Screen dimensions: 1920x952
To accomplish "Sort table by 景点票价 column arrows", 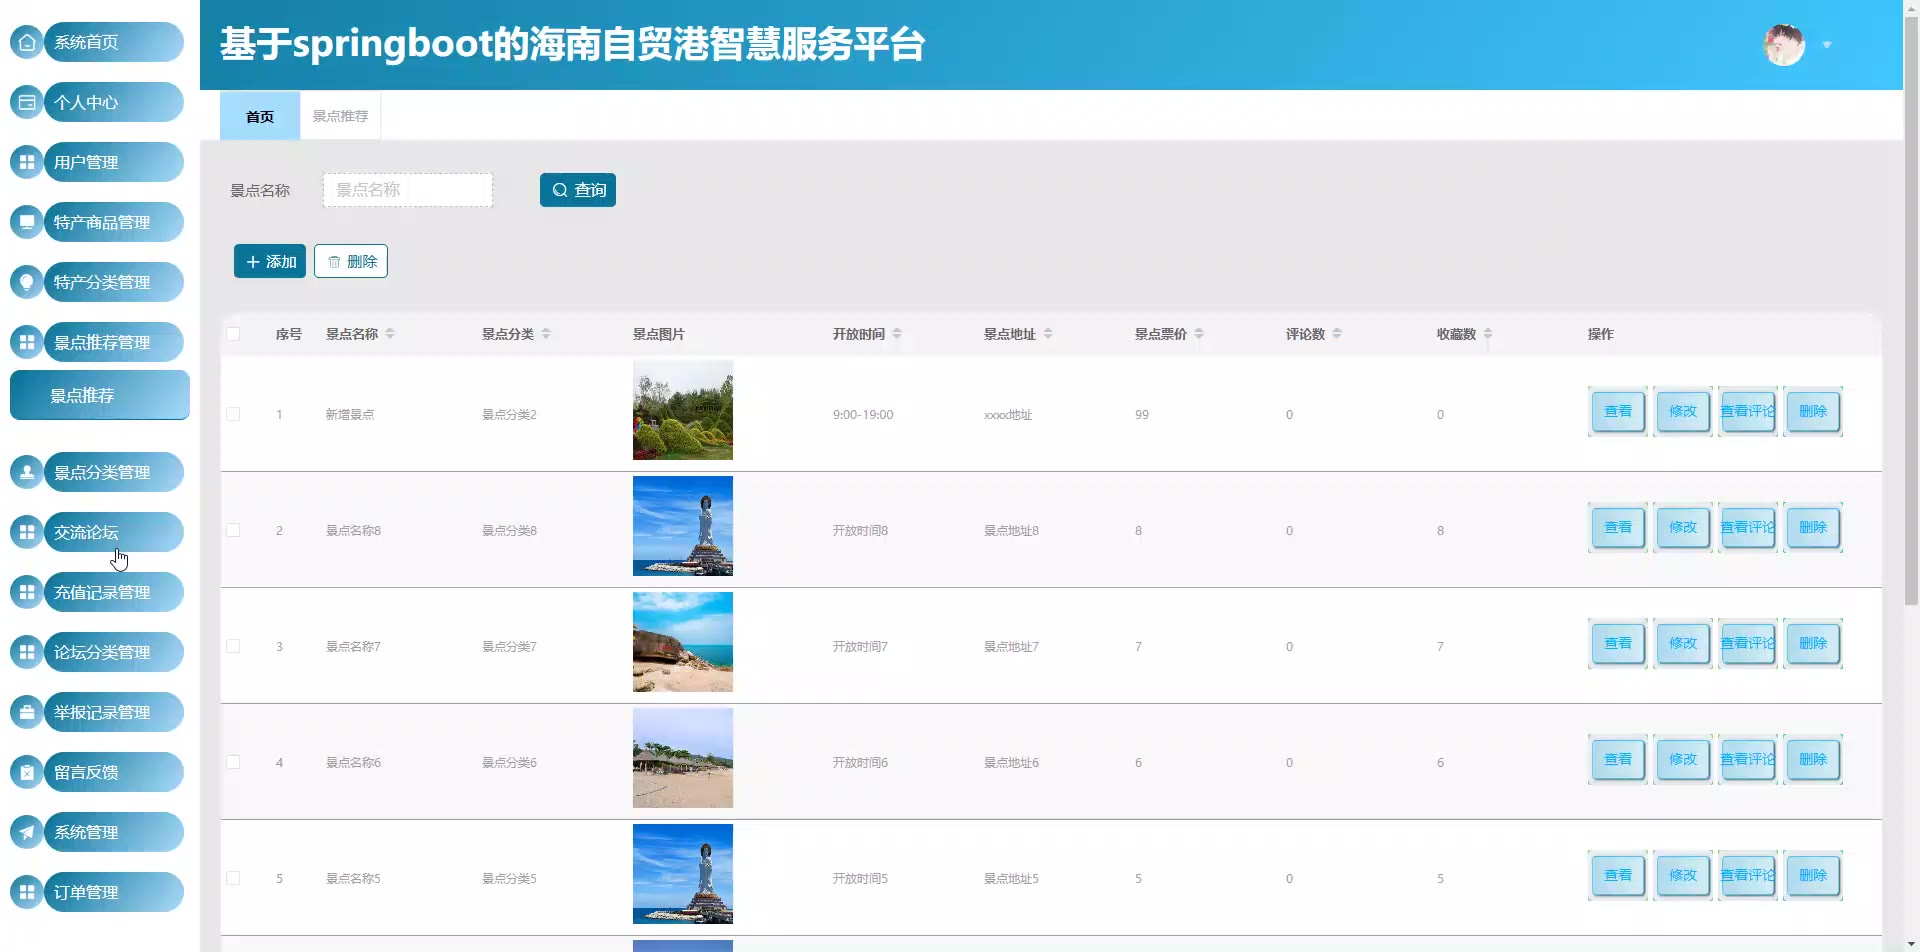I will 1199,334.
